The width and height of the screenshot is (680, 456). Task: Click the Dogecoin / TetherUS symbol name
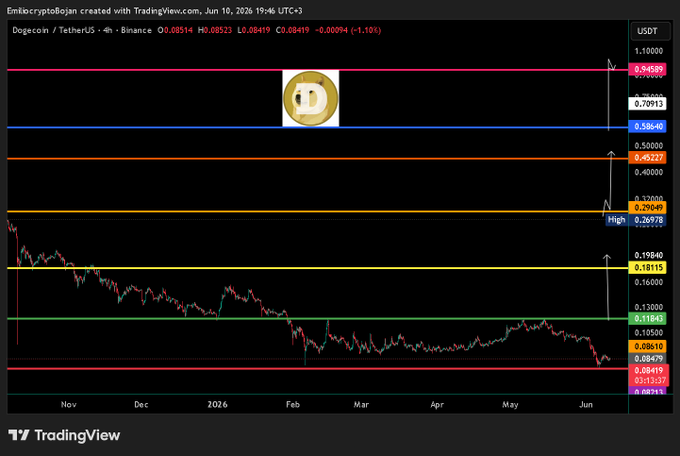53,30
